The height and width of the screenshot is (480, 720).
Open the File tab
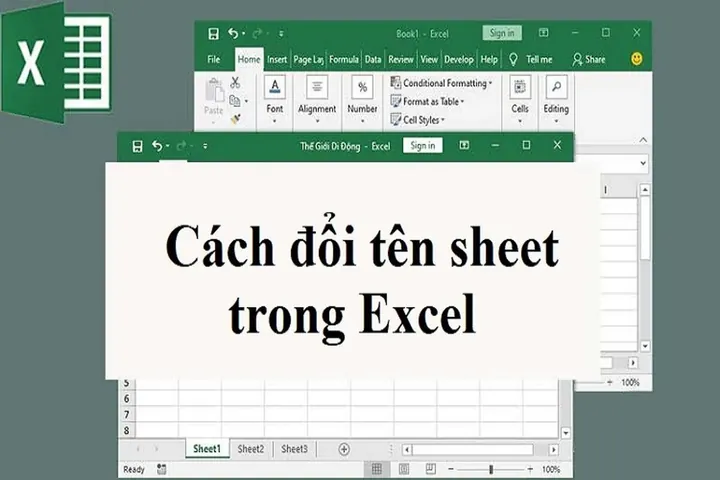(214, 59)
